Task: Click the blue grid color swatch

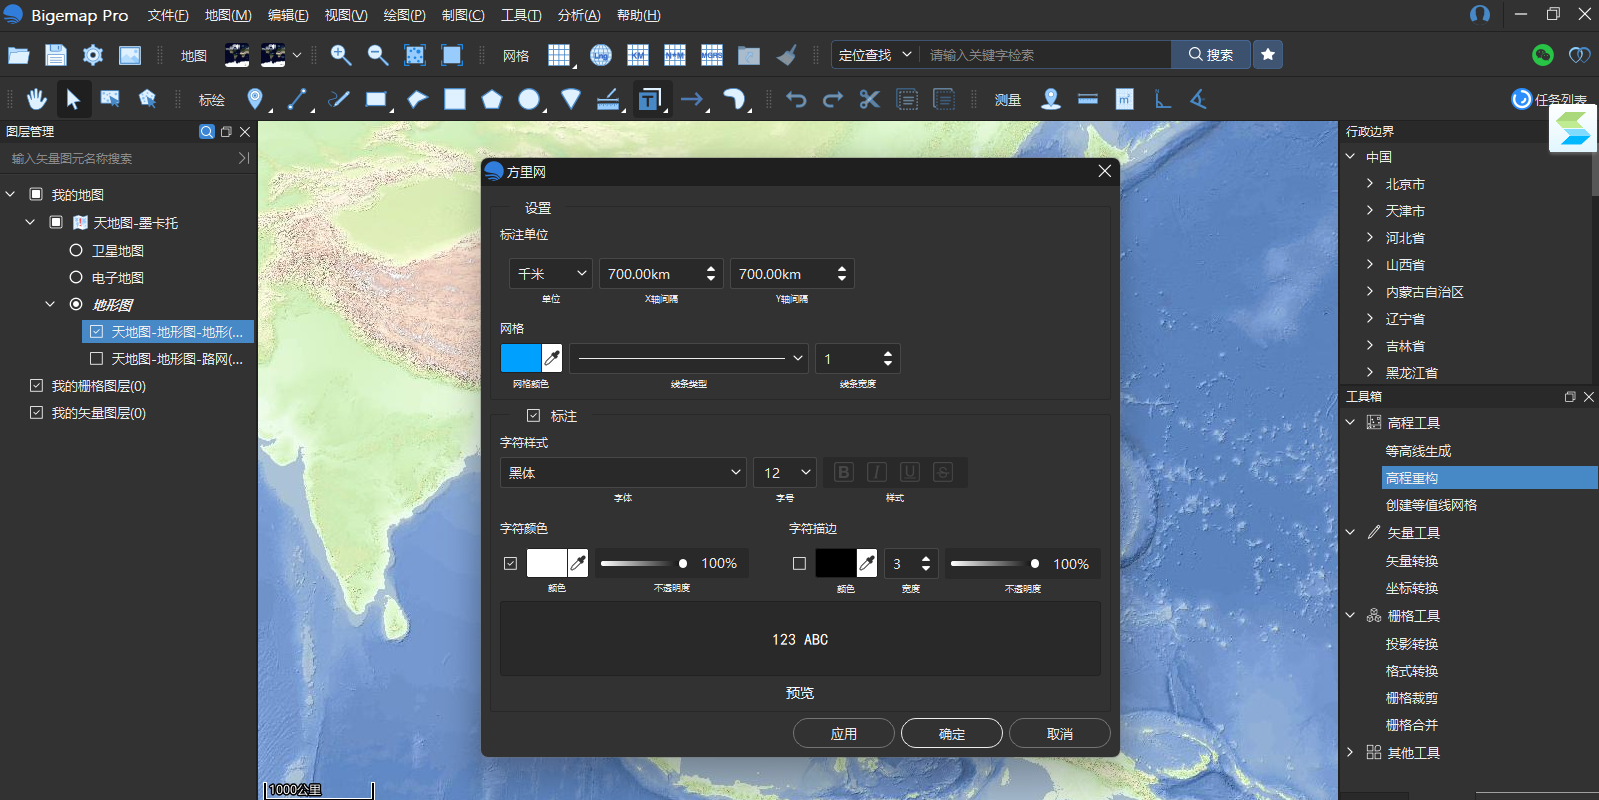Action: 520,358
